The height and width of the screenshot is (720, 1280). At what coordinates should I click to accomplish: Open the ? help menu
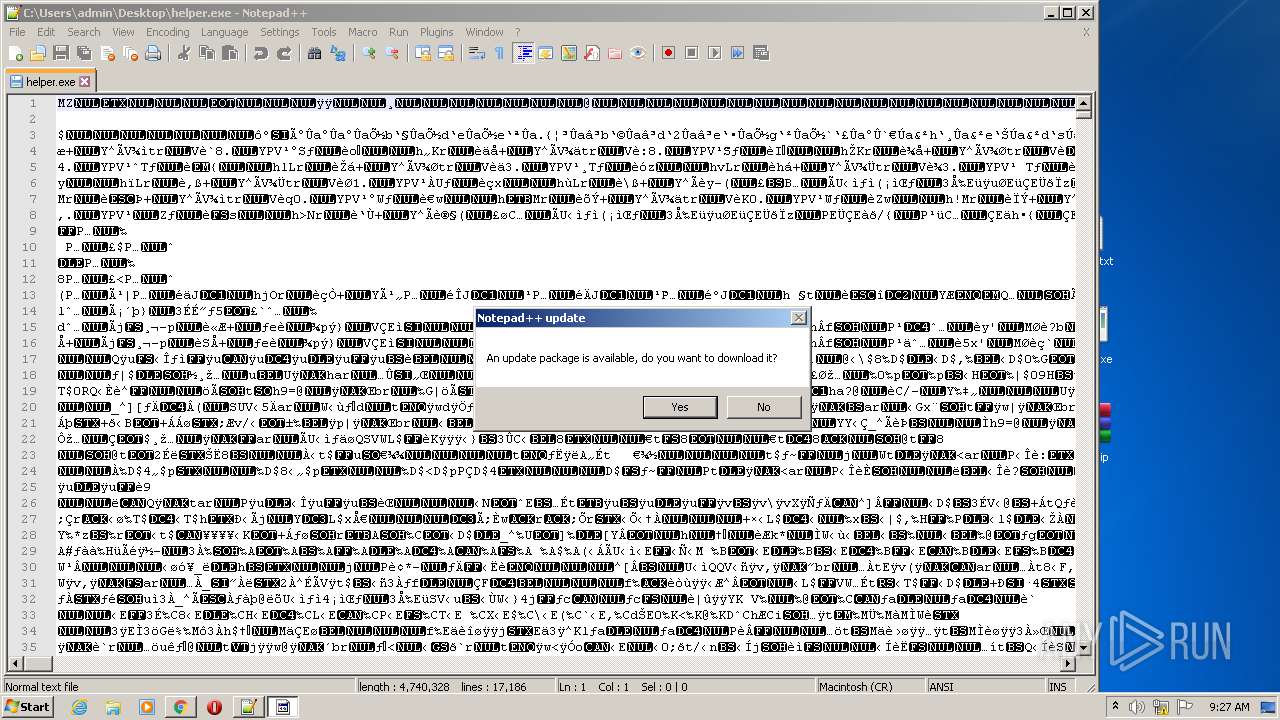click(x=517, y=32)
